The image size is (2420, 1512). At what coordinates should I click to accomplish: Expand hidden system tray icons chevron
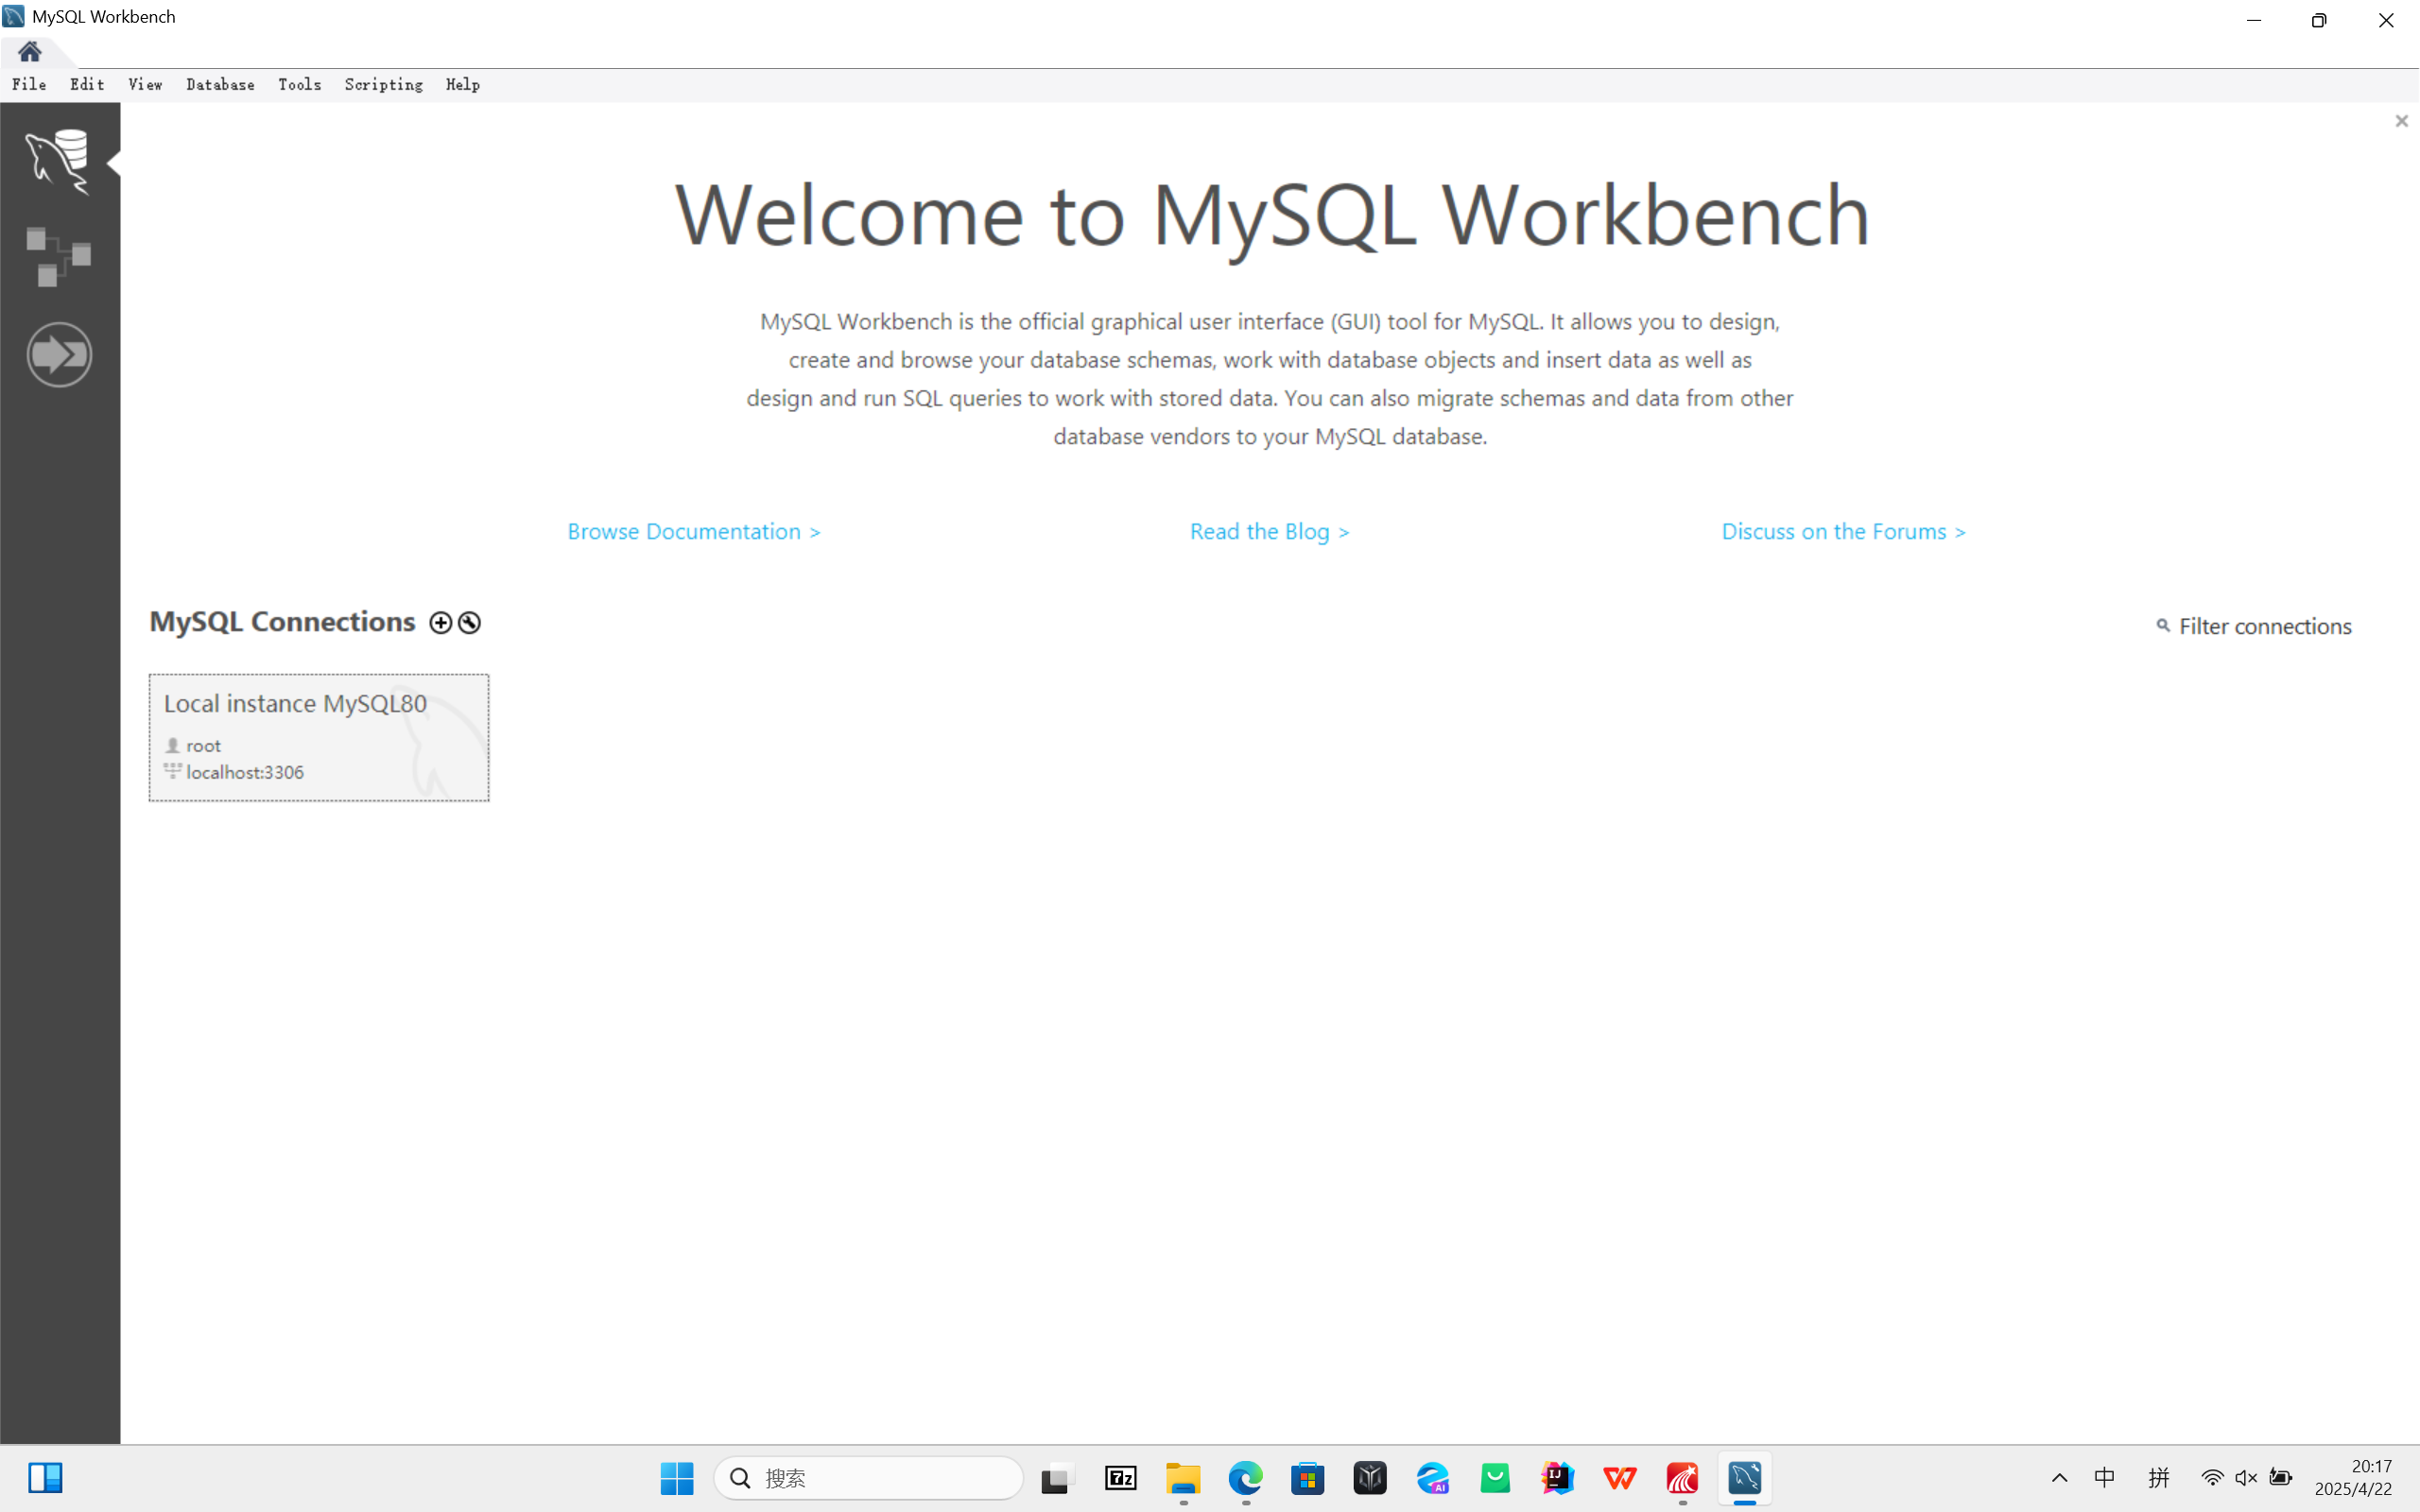pos(2059,1478)
